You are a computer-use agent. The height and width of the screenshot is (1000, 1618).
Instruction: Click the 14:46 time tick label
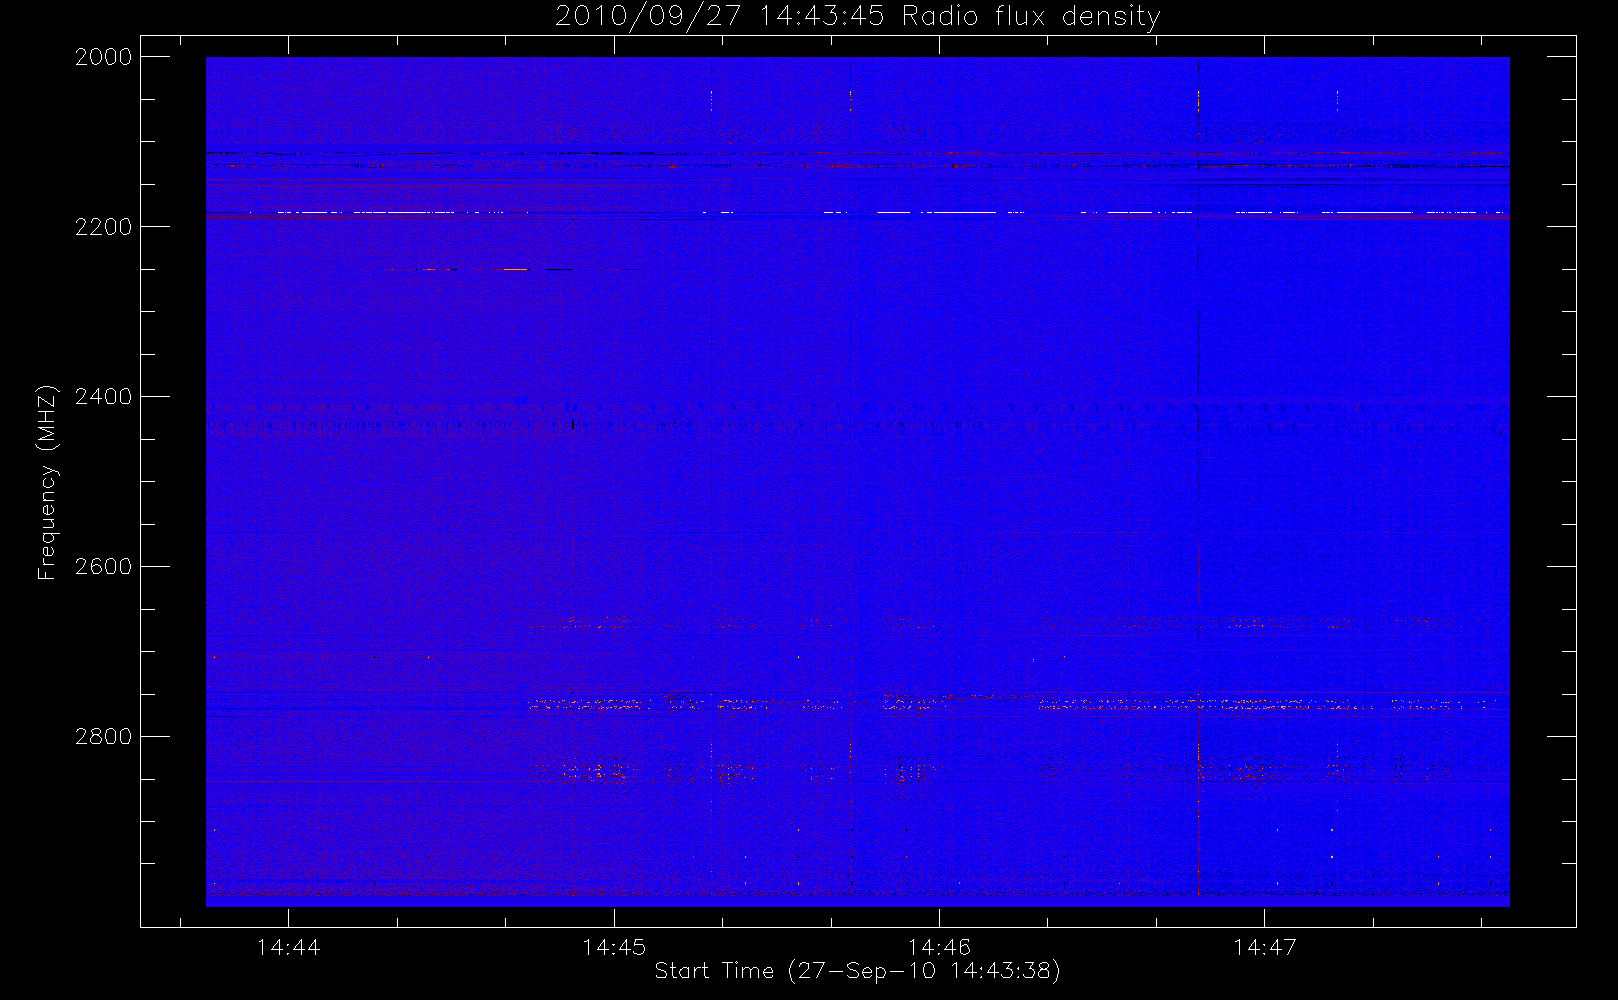tap(939, 946)
